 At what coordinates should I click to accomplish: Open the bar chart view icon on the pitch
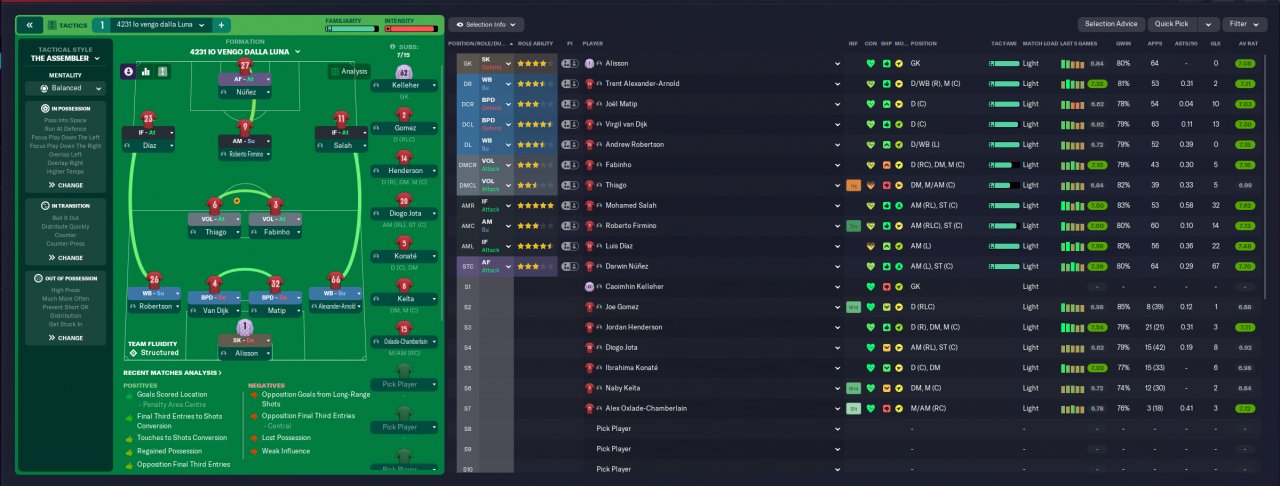[146, 71]
